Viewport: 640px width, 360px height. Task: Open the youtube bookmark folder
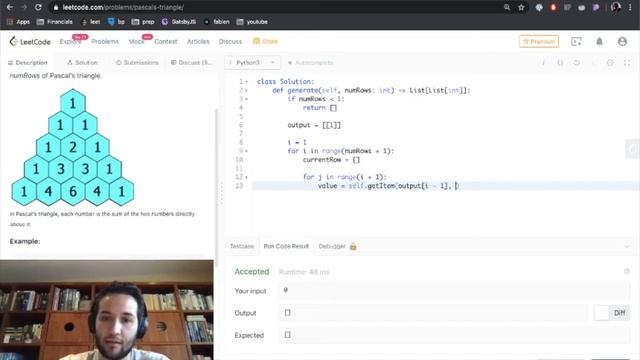coord(252,22)
